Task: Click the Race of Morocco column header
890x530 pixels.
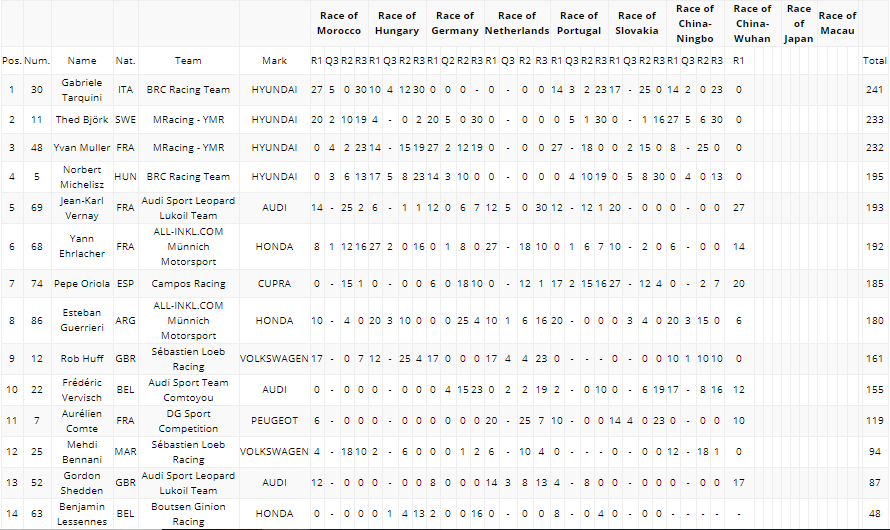Action: click(339, 23)
